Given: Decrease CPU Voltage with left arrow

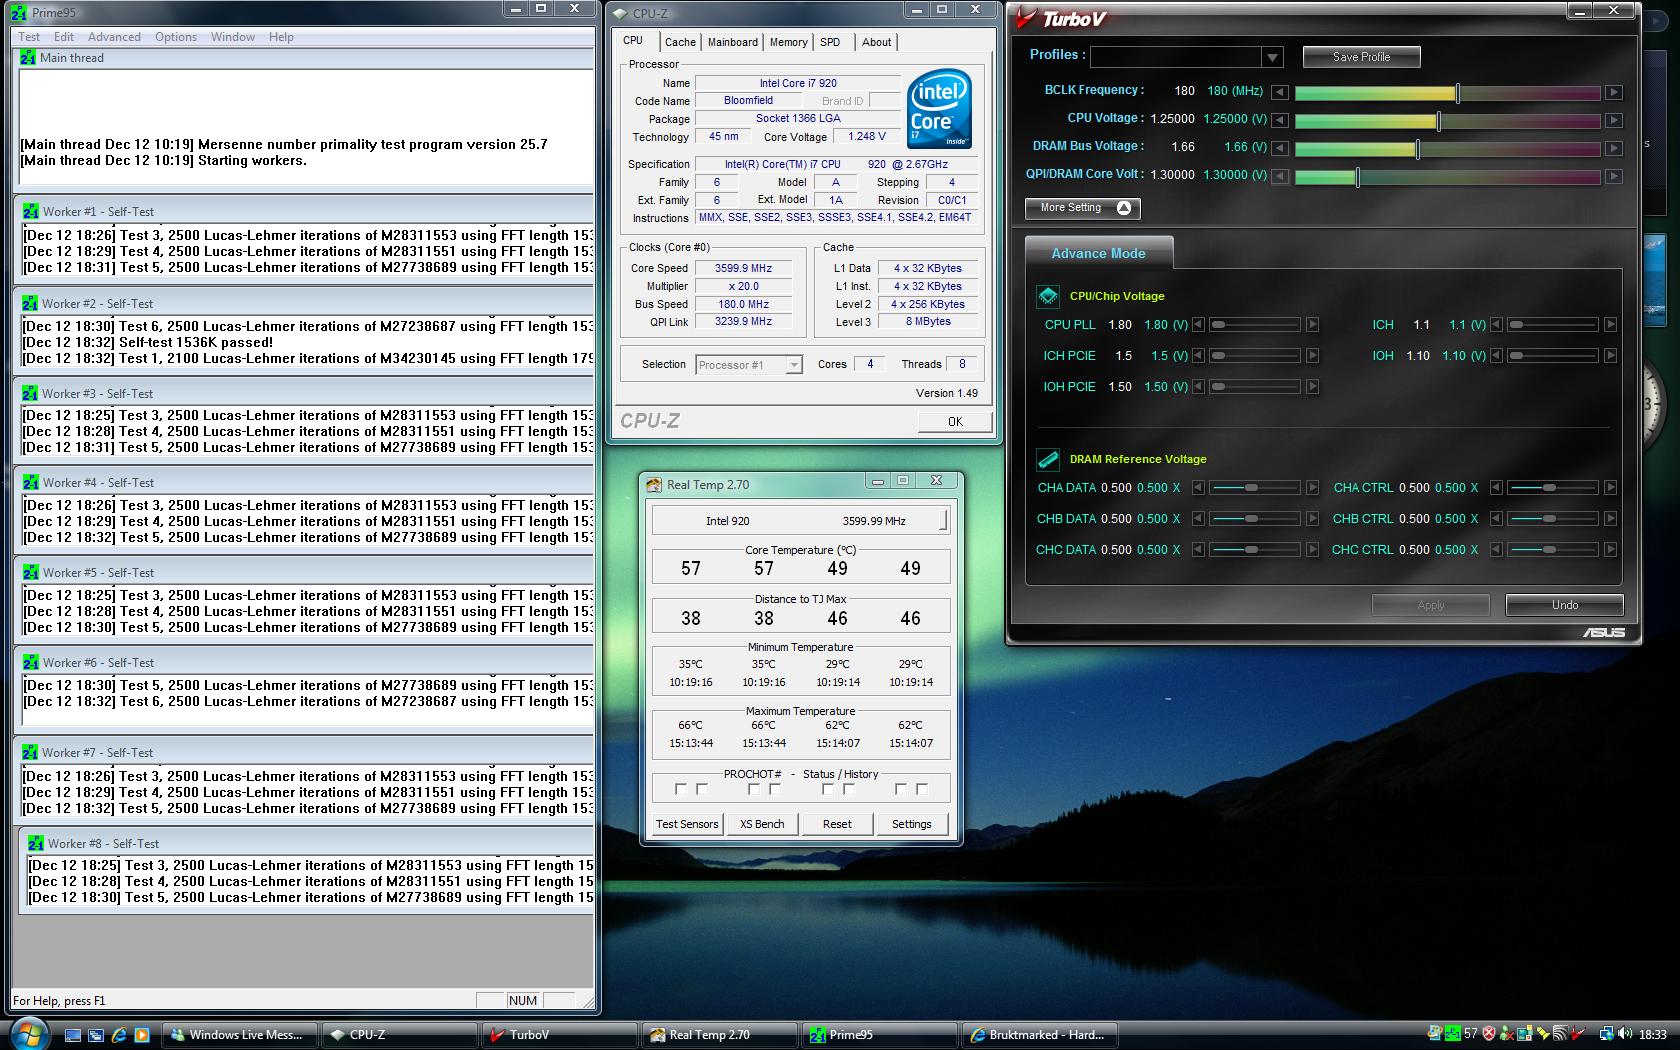Looking at the screenshot, I should tap(1280, 120).
